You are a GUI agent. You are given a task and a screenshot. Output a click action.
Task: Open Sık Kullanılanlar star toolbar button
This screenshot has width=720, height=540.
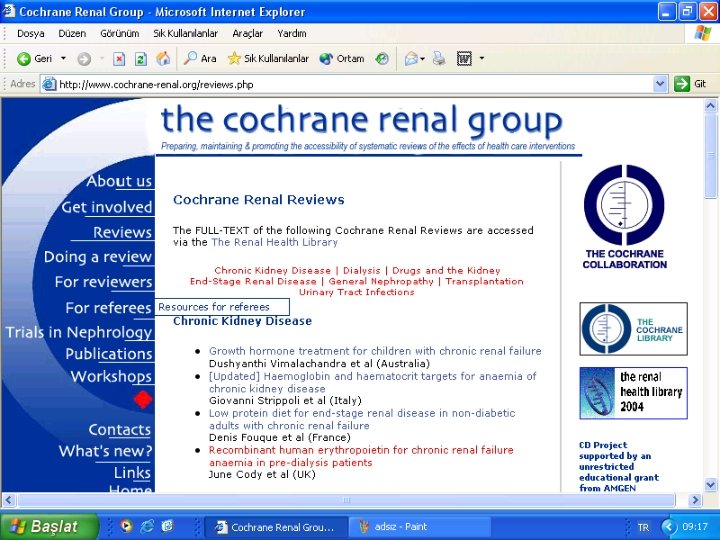tap(268, 58)
